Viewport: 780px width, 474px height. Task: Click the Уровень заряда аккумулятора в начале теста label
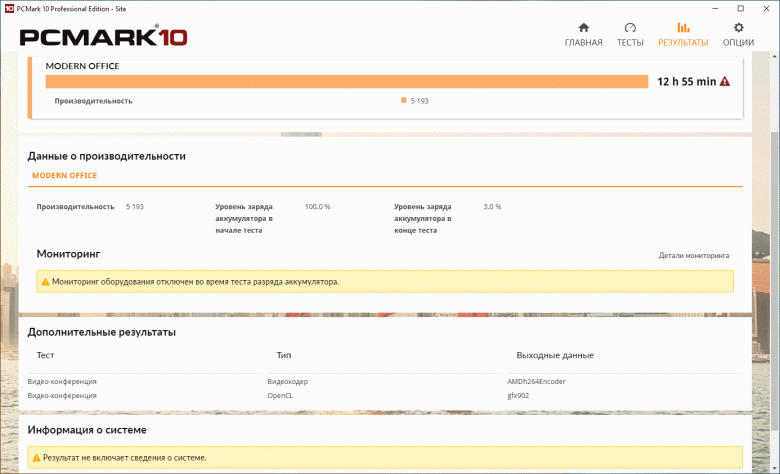tap(244, 218)
